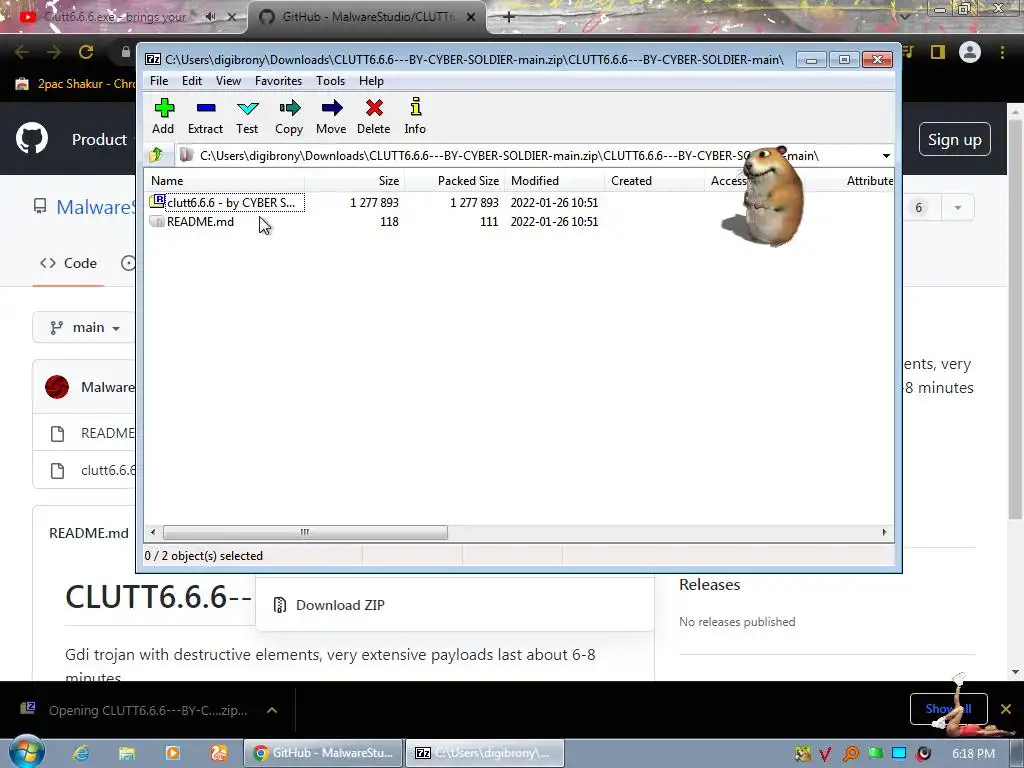Open the Chrome profile avatar icon
The width and height of the screenshot is (1024, 768).
(970, 52)
